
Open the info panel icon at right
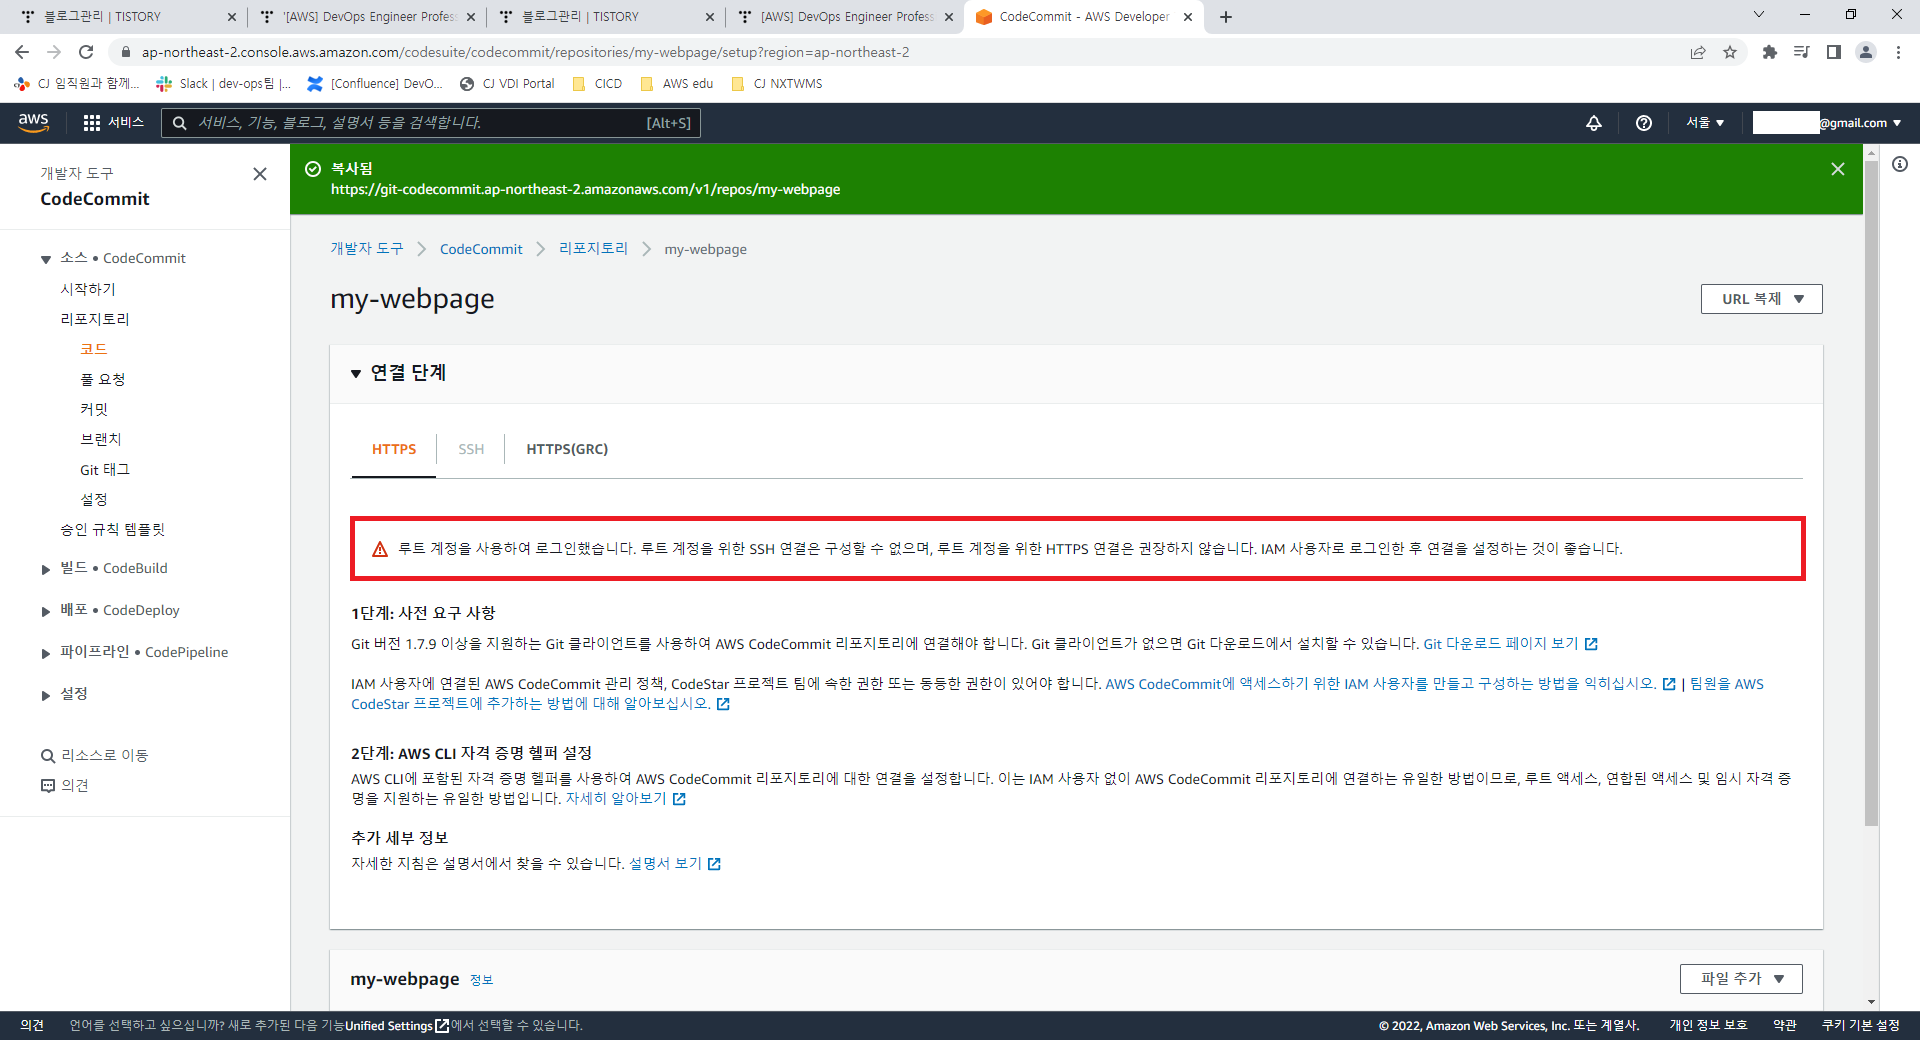pos(1900,164)
